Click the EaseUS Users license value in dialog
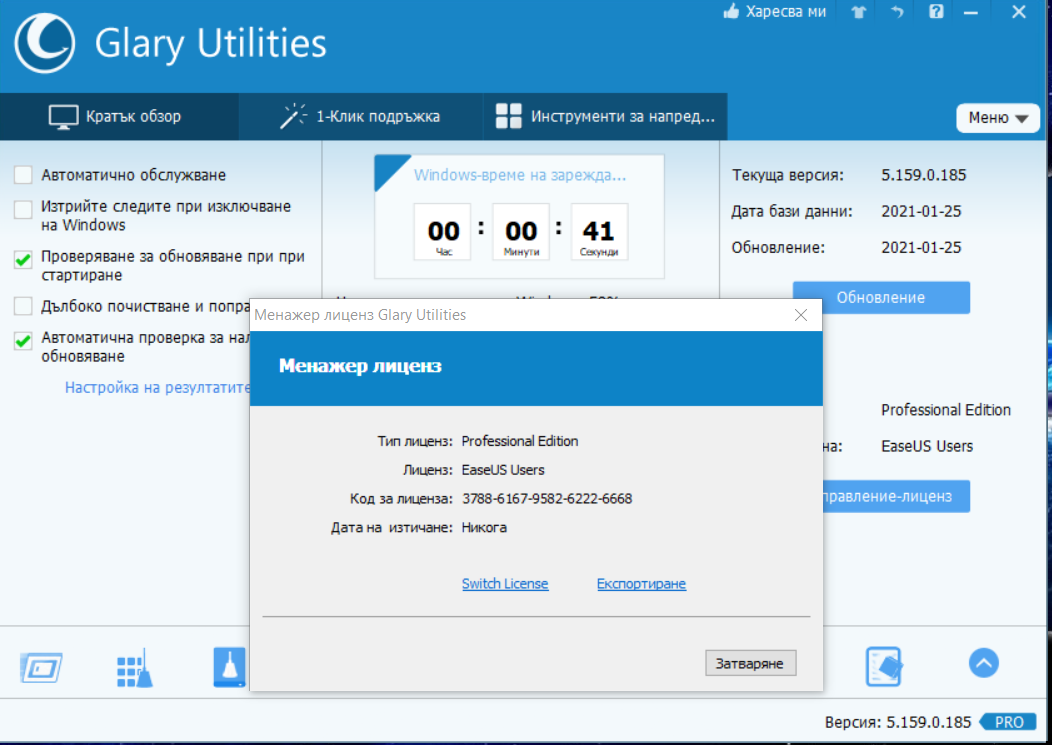1052x745 pixels. coord(503,470)
